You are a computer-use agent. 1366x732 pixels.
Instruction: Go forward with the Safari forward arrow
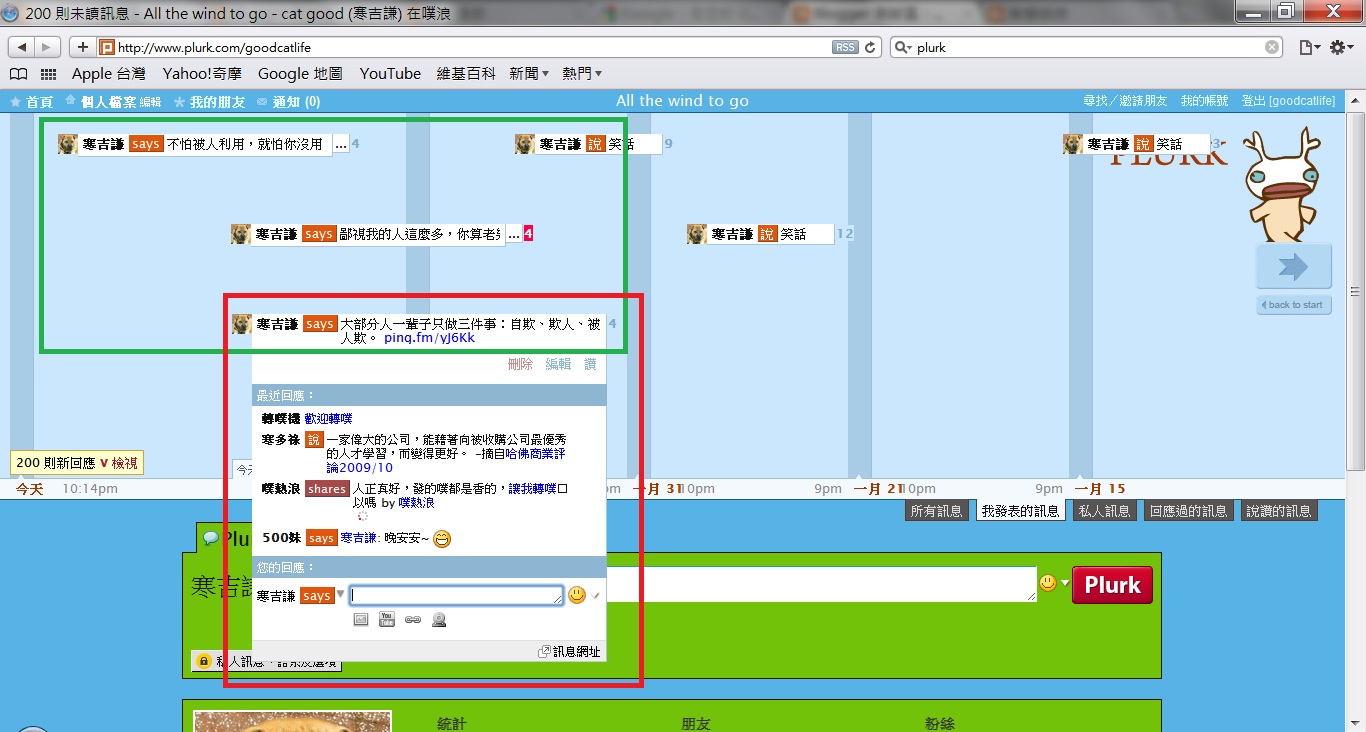[49, 47]
